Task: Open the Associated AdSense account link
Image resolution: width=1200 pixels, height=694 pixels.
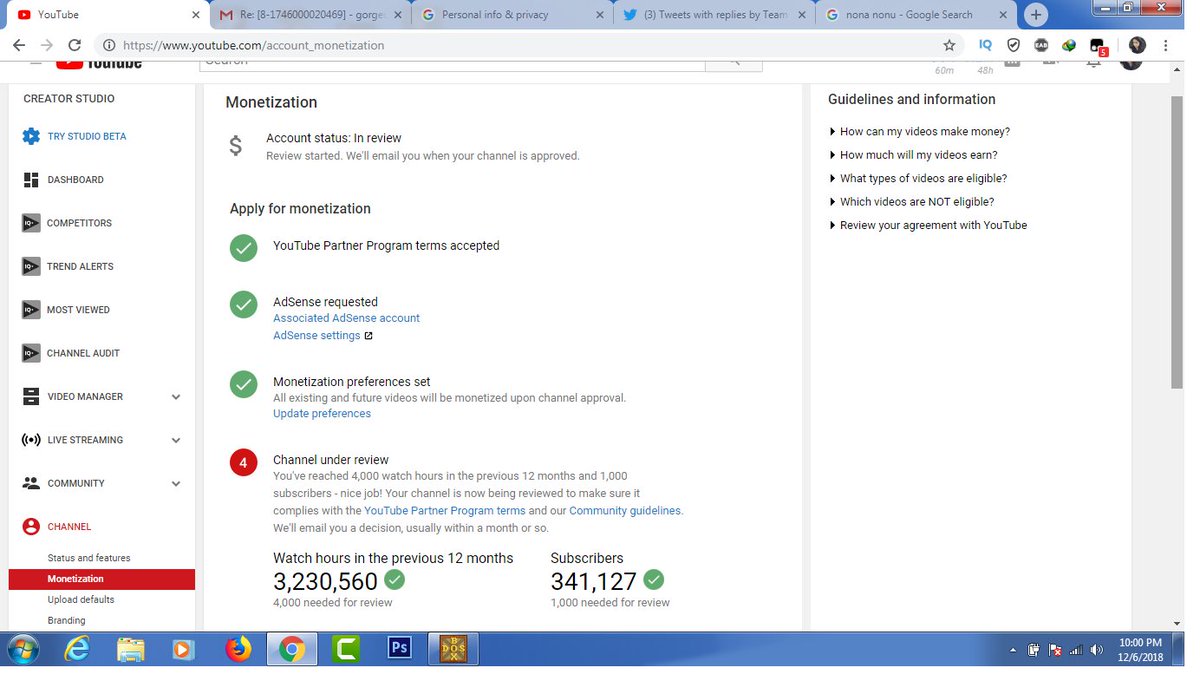Action: pos(346,318)
